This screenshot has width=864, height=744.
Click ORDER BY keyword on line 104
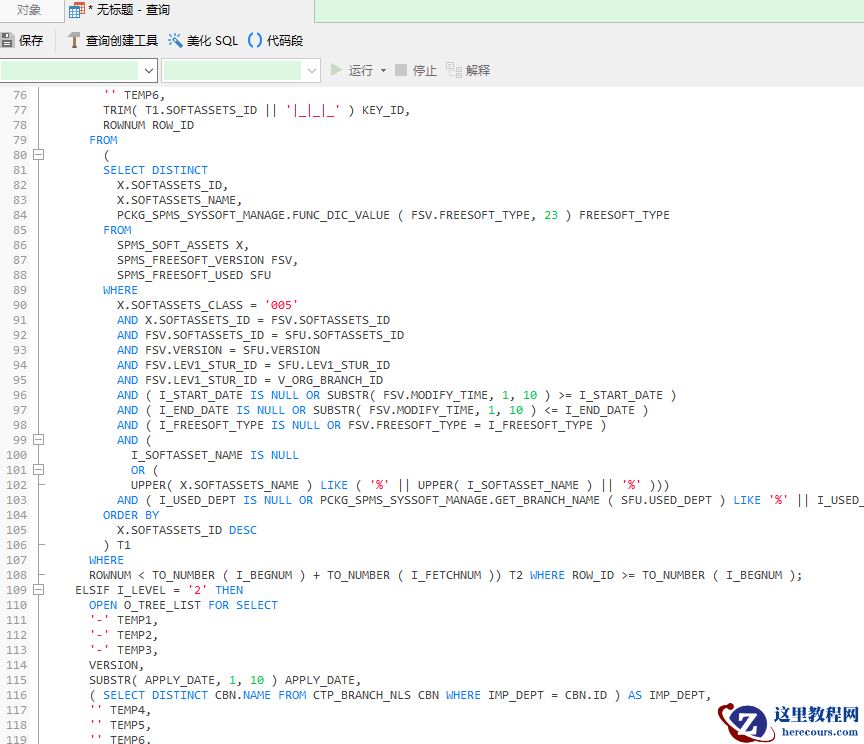tap(131, 515)
